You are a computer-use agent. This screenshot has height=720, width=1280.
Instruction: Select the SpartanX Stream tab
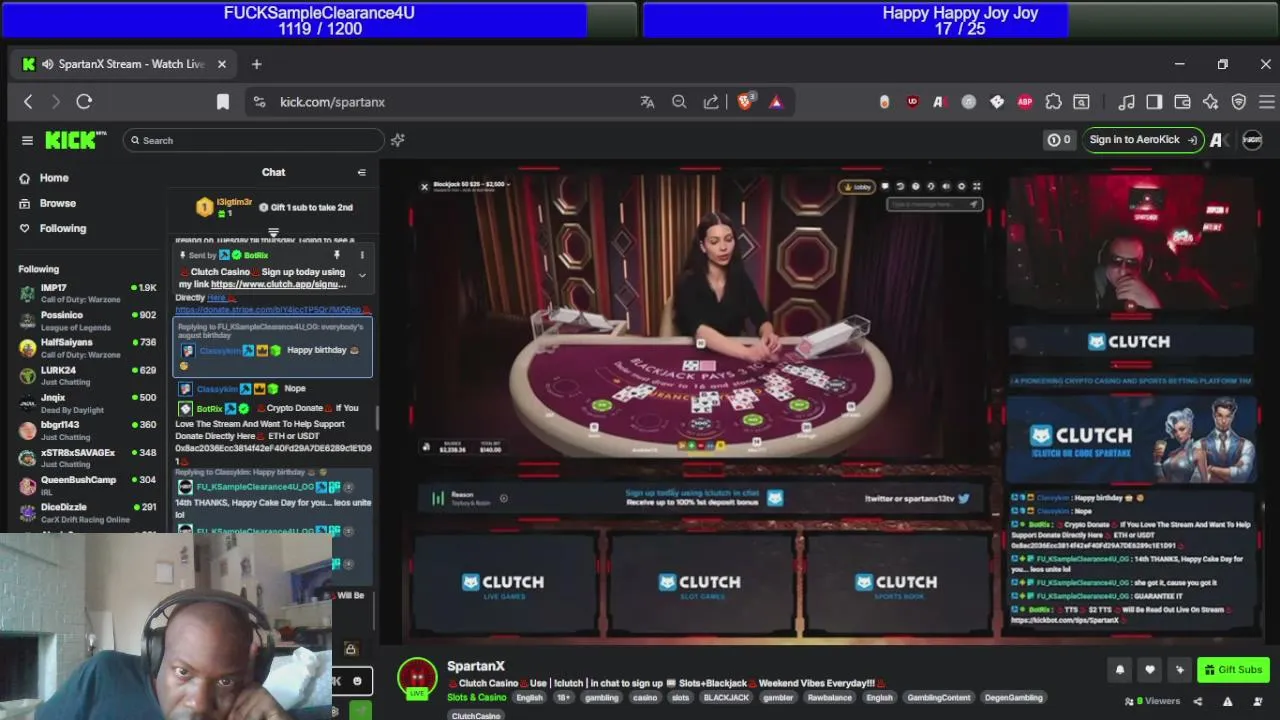point(124,64)
